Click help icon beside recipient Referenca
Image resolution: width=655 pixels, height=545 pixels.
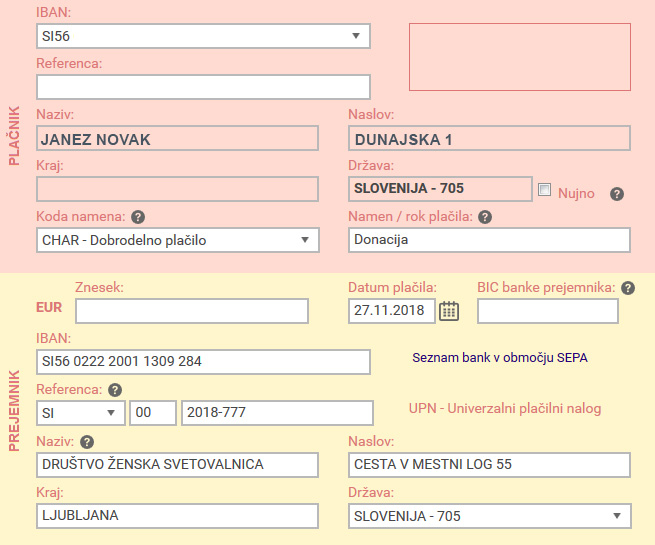[x=115, y=390]
